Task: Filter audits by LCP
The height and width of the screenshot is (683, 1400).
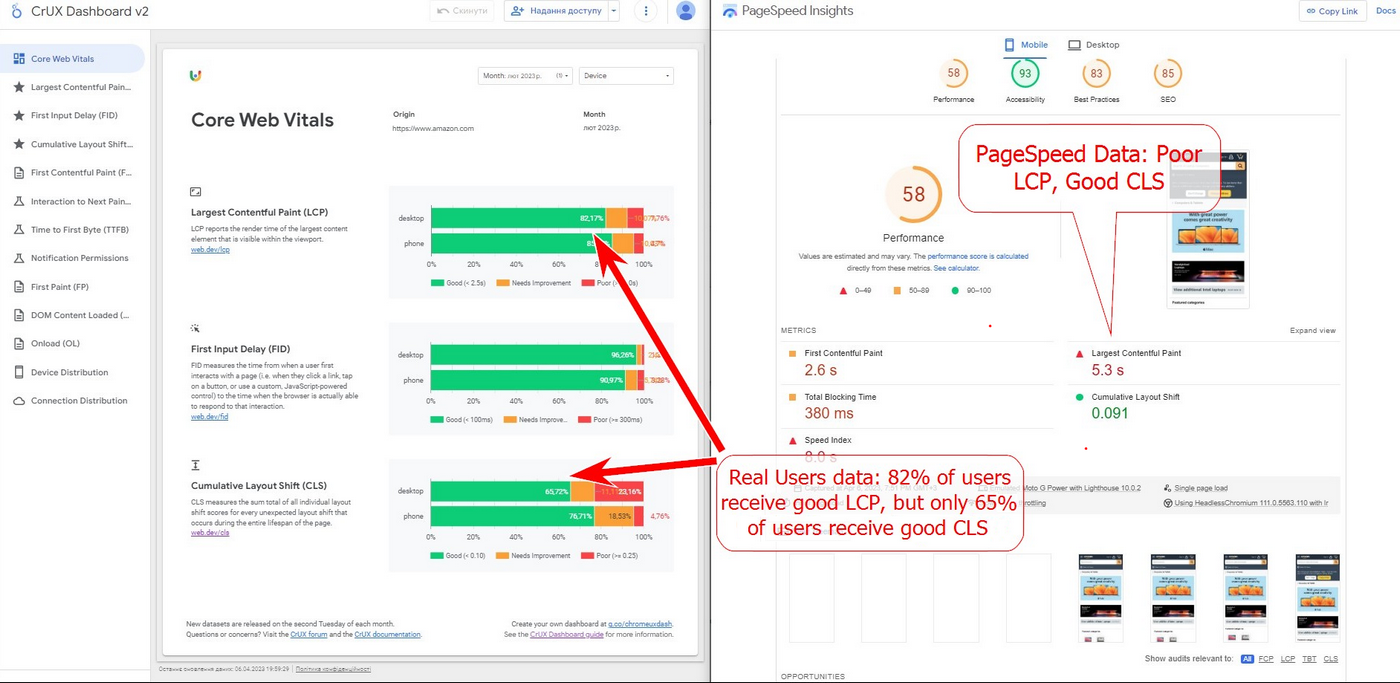Action: pyautogui.click(x=1288, y=659)
